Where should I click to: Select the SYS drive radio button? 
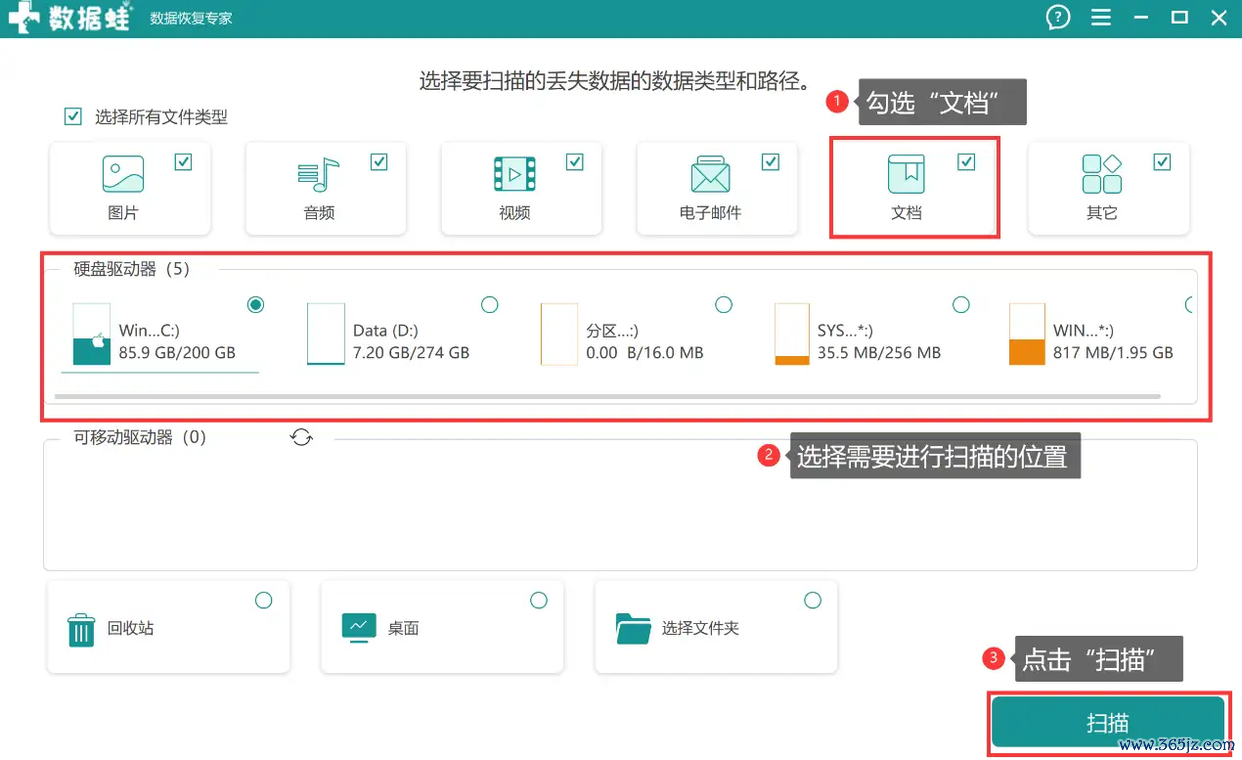(961, 304)
